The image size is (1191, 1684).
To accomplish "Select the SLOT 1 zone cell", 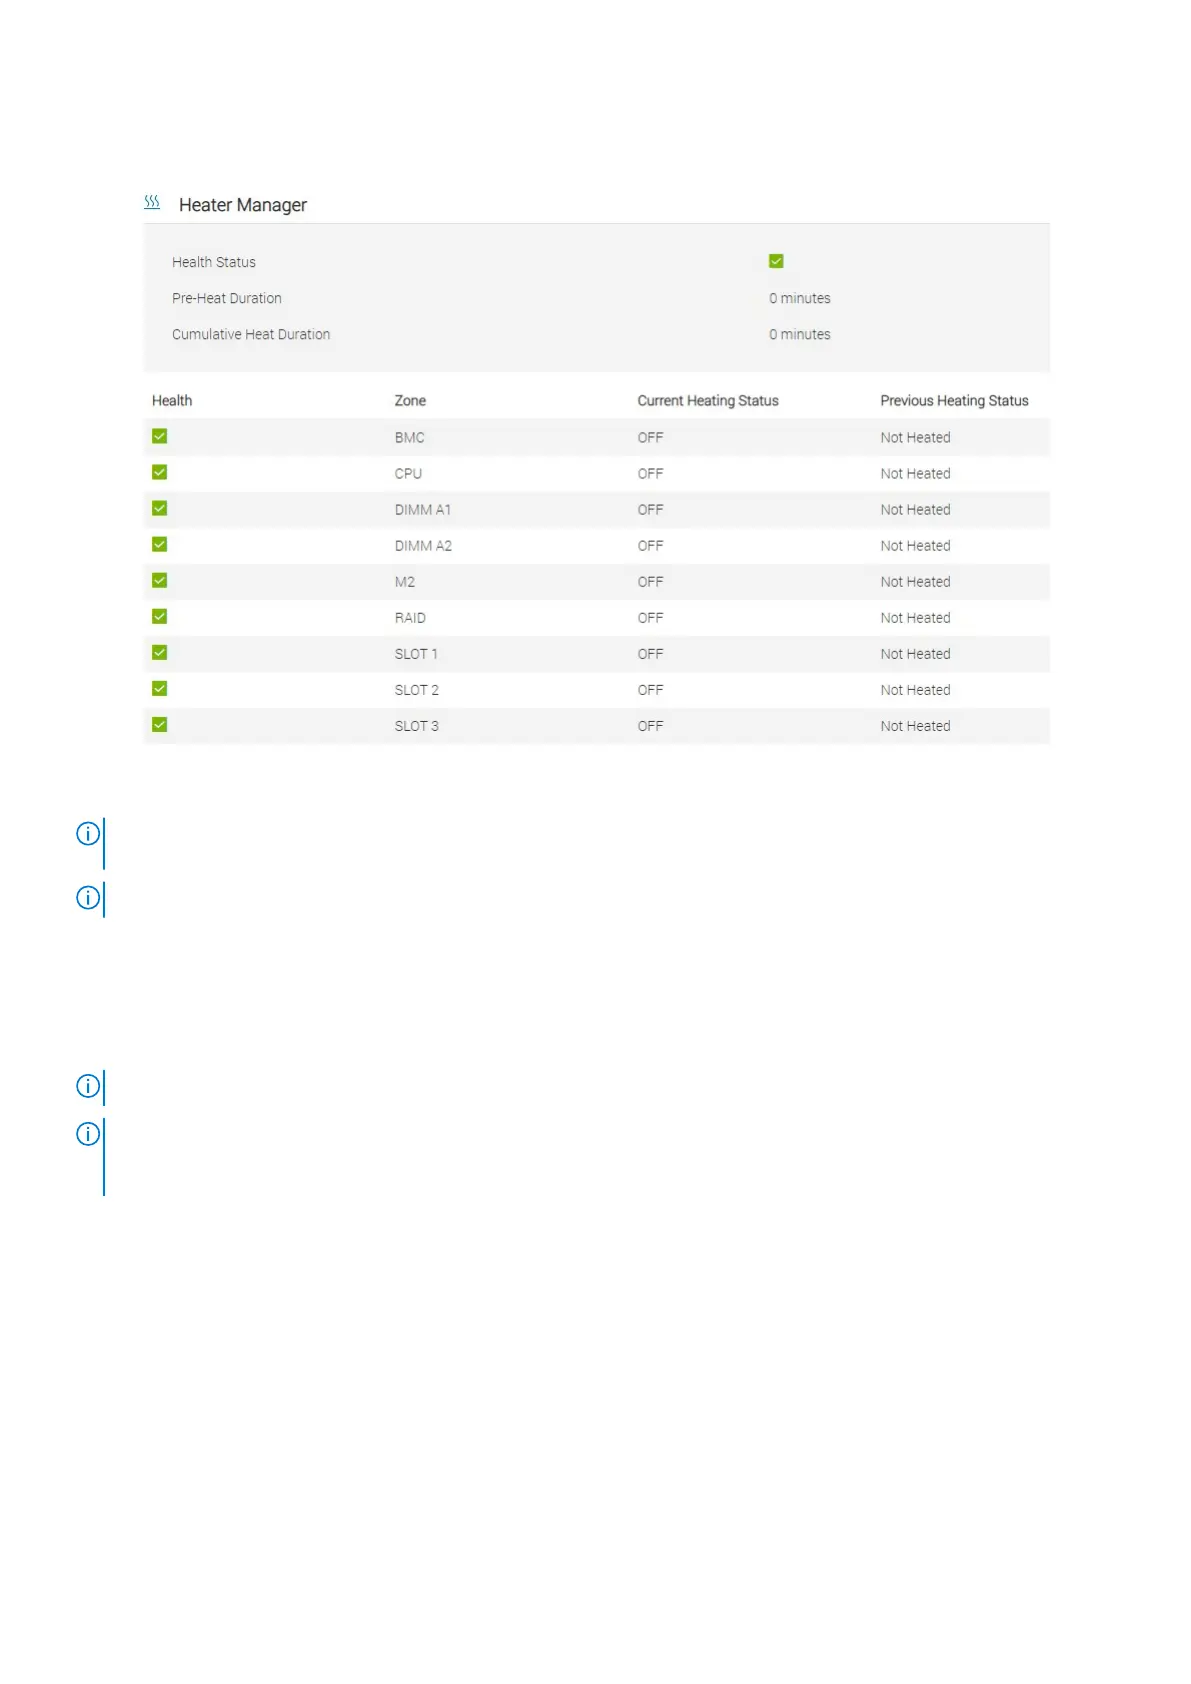I will click(x=416, y=654).
